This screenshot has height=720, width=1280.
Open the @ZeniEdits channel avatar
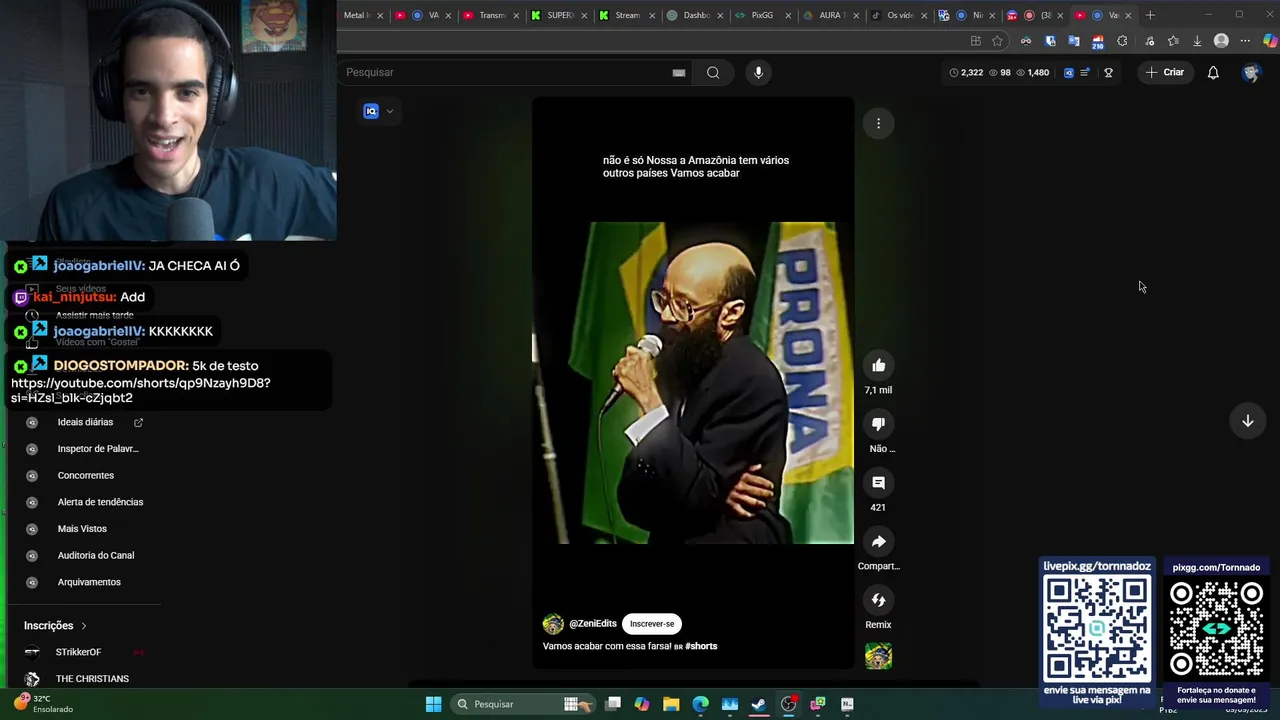click(553, 624)
